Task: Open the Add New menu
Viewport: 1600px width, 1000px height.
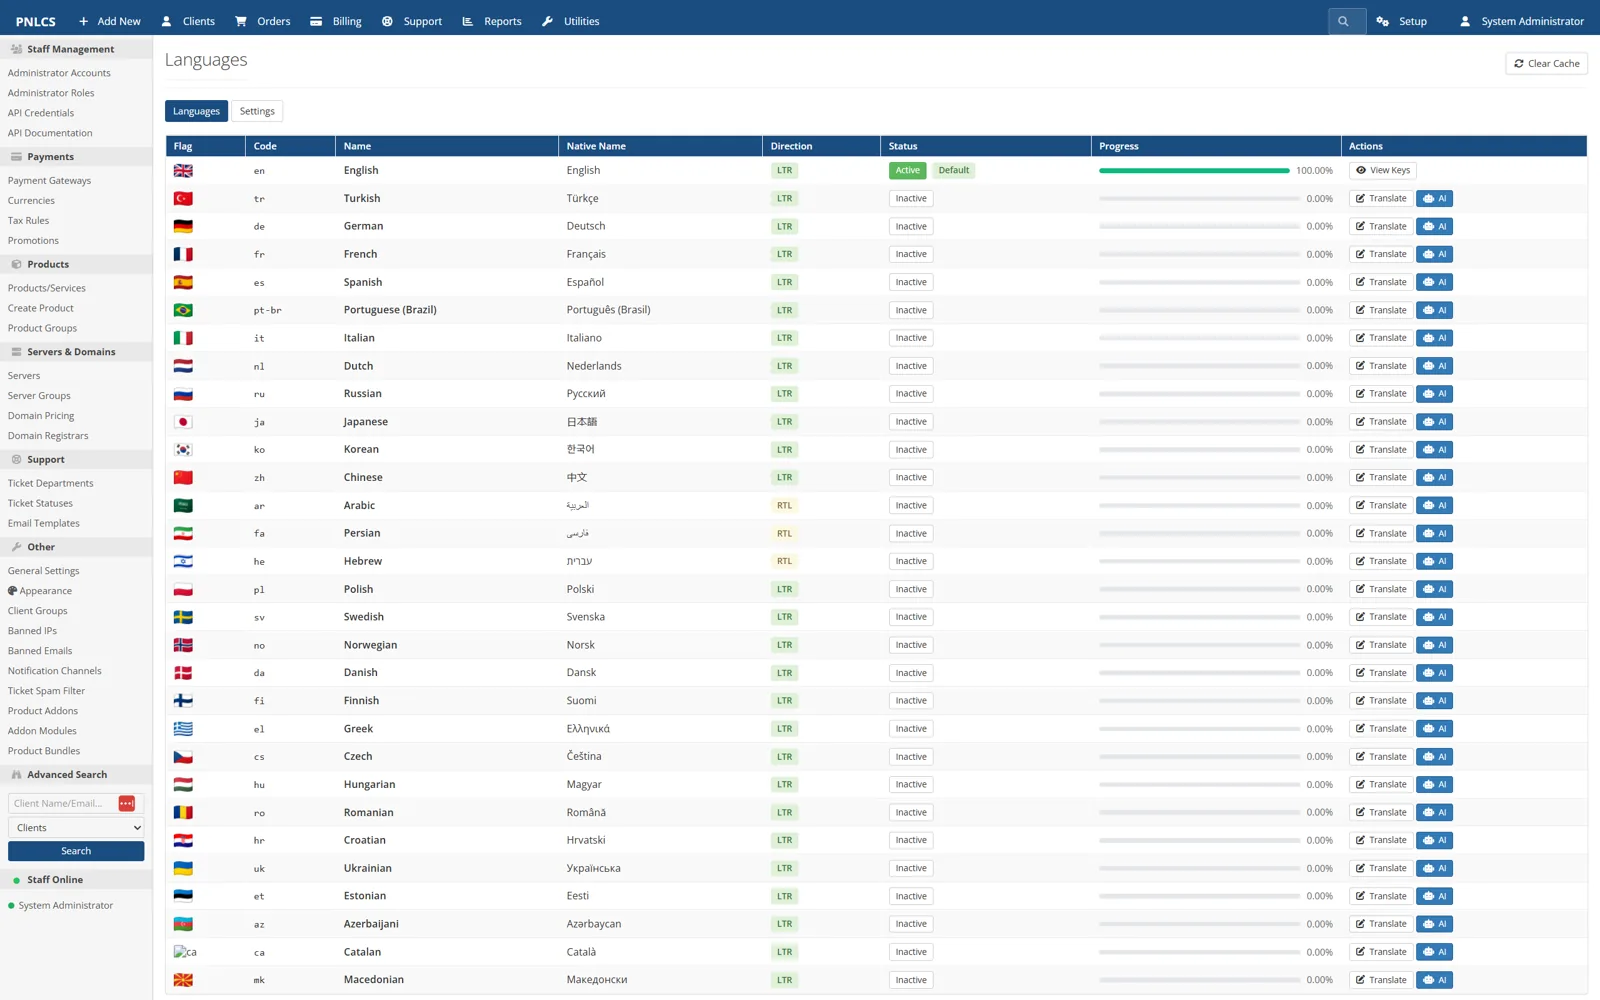Action: point(109,21)
